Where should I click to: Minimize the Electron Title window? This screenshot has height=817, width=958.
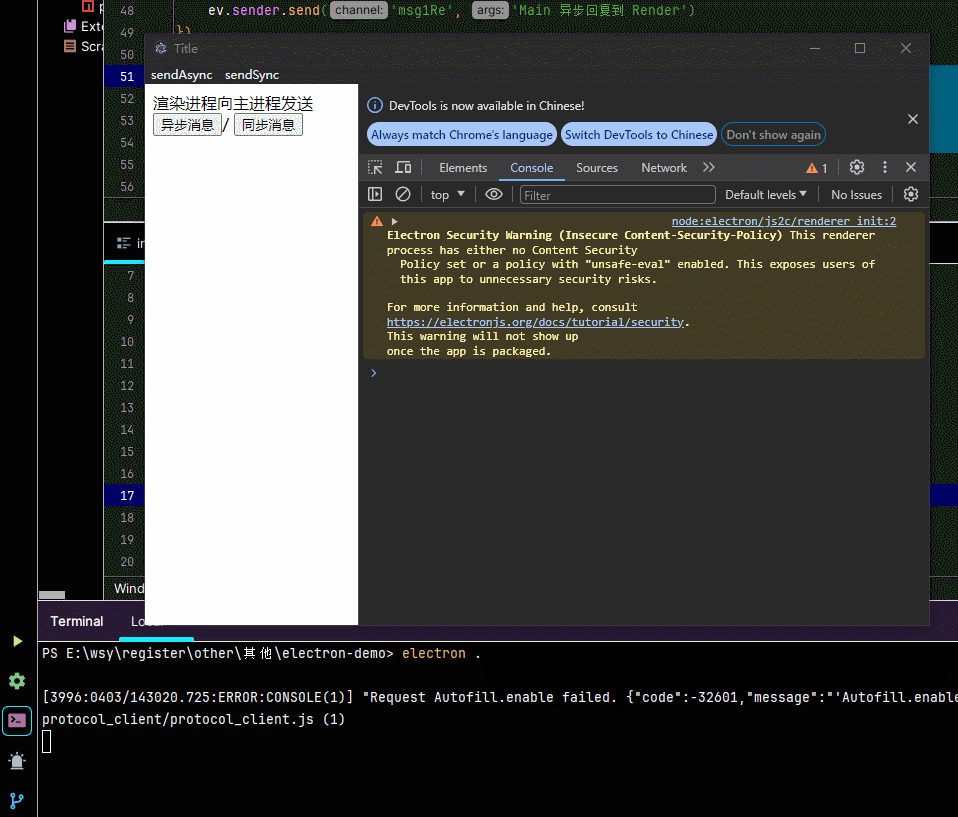(815, 48)
